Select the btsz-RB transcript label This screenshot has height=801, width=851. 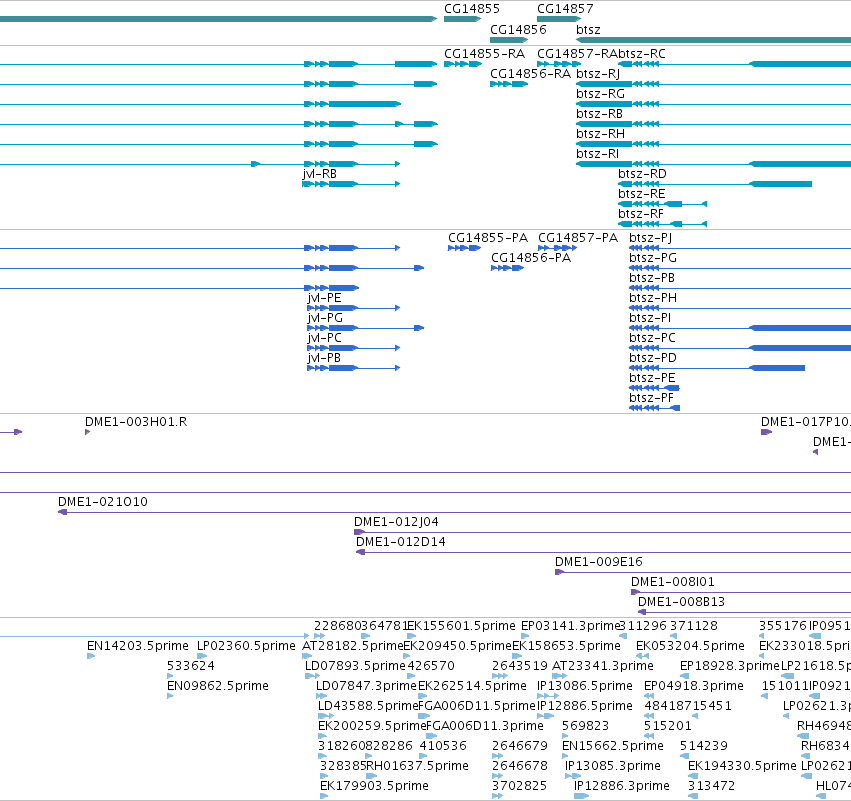599,114
